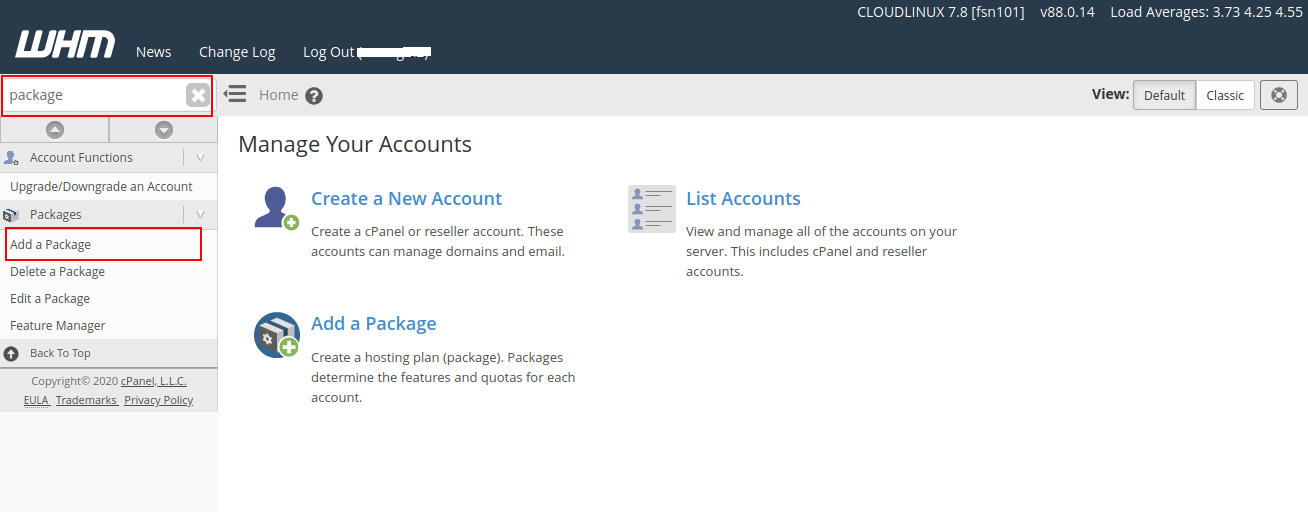Select Delete a Package in sidebar

point(57,271)
